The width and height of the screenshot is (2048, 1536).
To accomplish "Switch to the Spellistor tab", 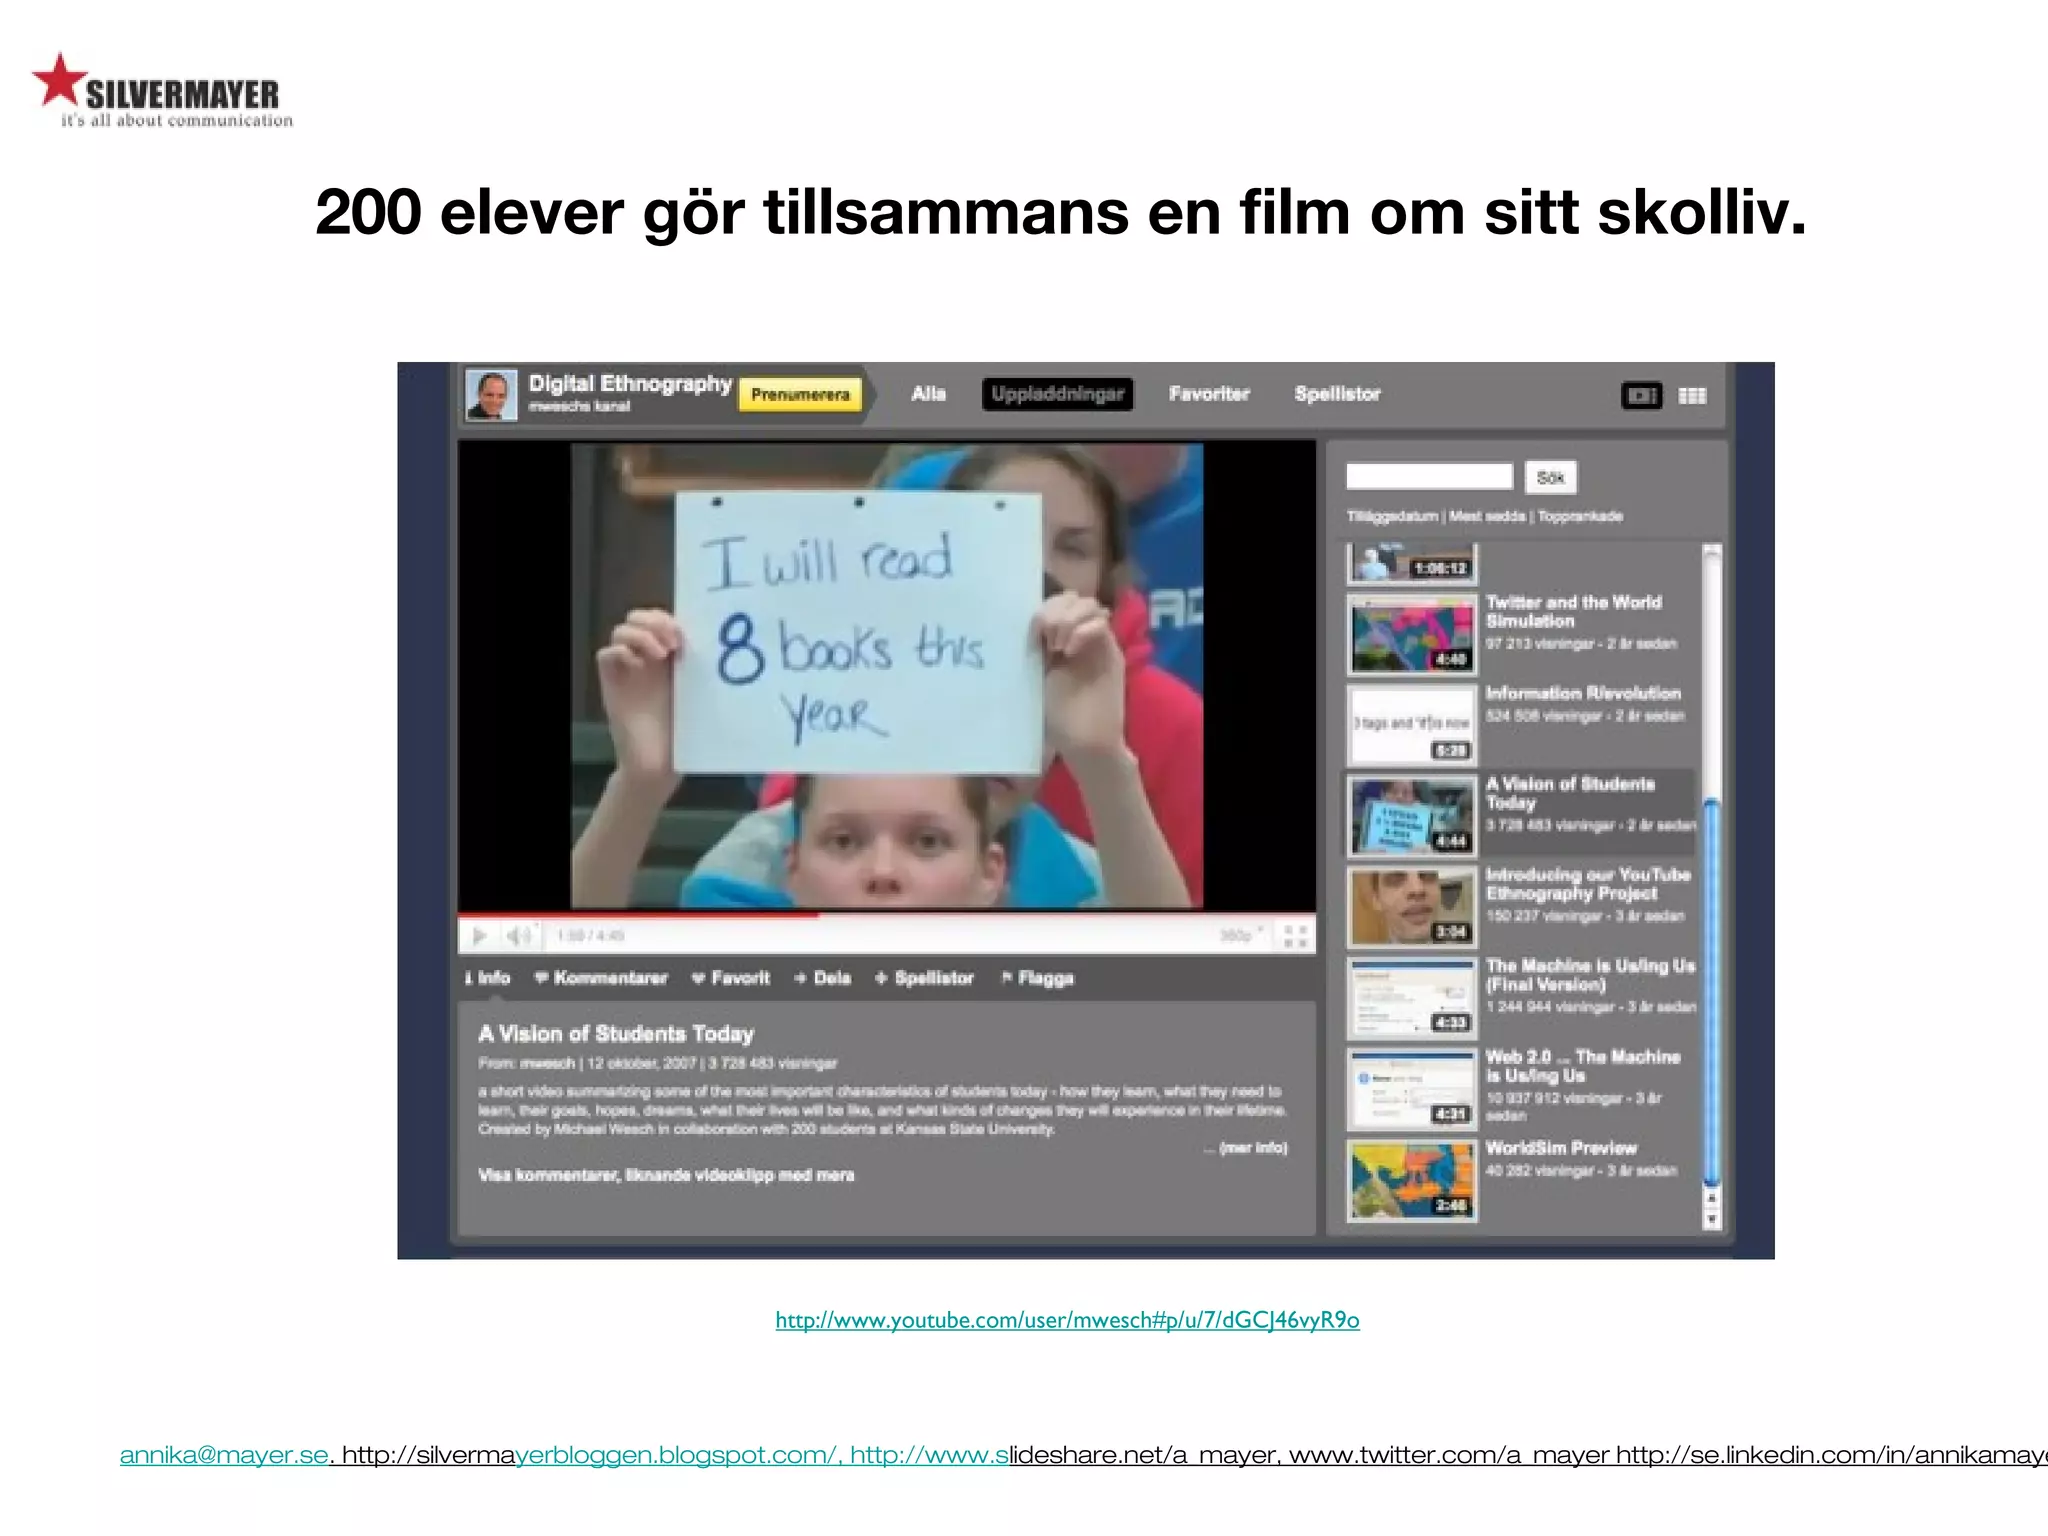I will coord(1337,394).
